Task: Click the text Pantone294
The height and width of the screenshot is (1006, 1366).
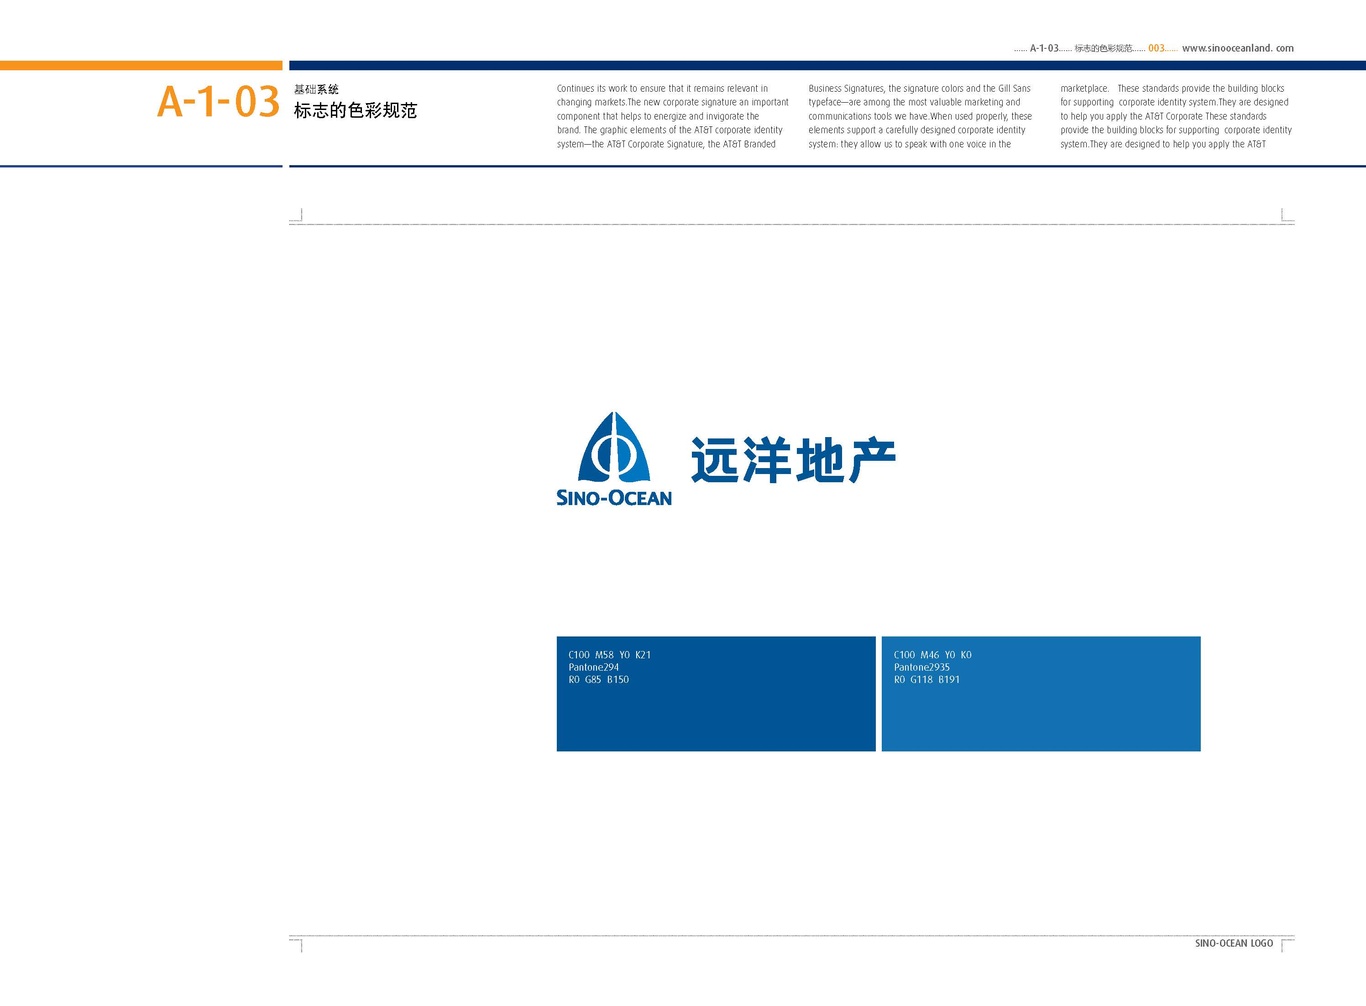Action: click(594, 667)
